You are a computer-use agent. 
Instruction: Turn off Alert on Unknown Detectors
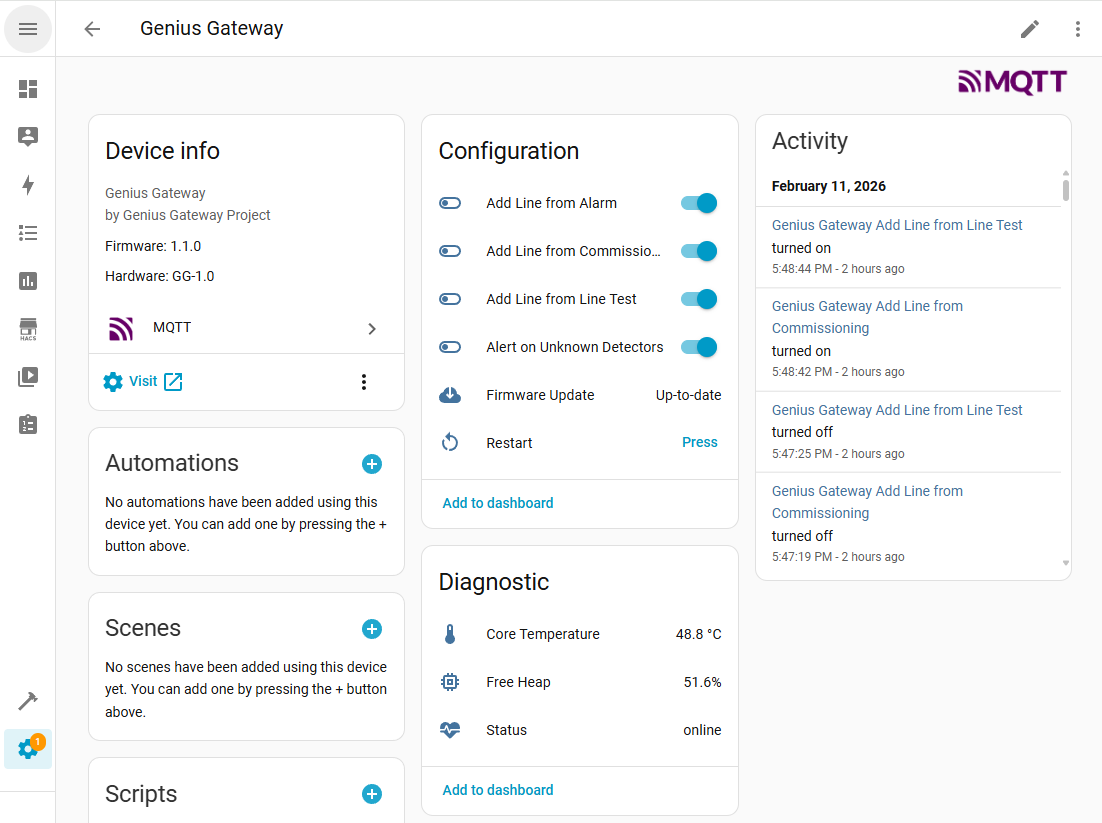699,347
